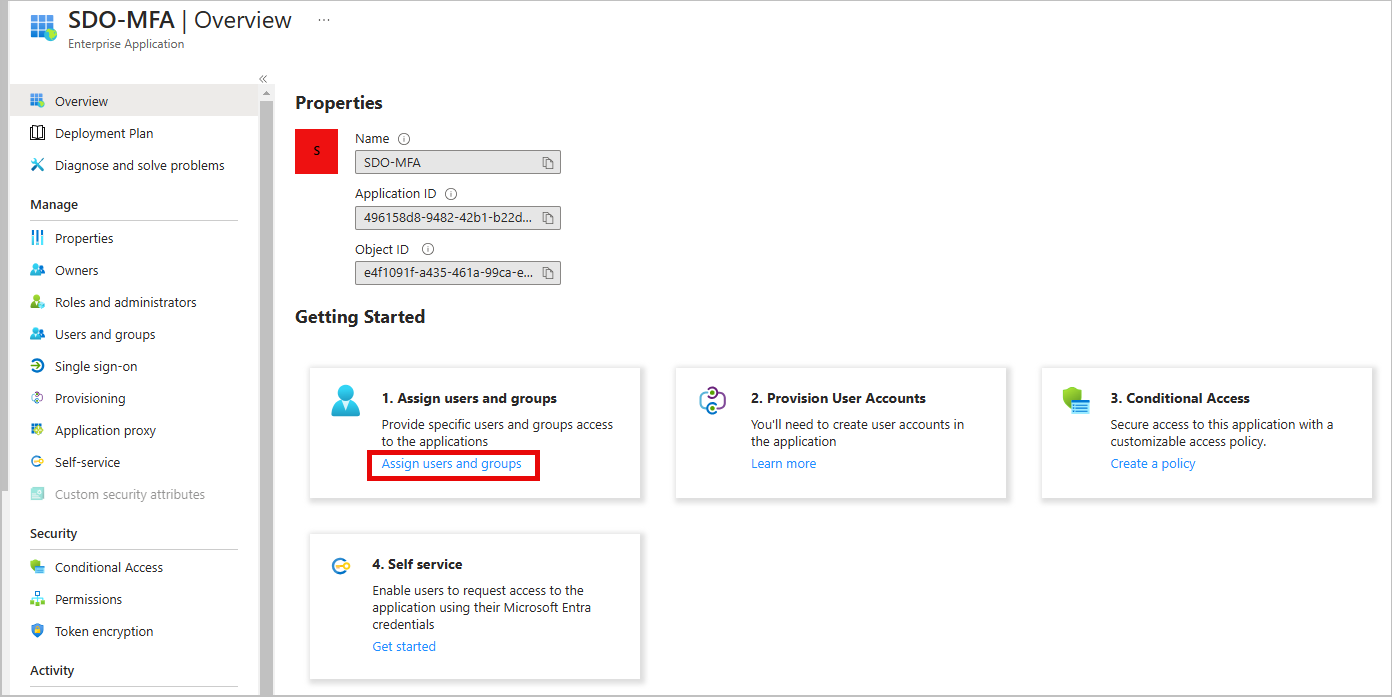This screenshot has width=1392, height=697.
Task: Click the Self service card key icon
Action: point(341,566)
